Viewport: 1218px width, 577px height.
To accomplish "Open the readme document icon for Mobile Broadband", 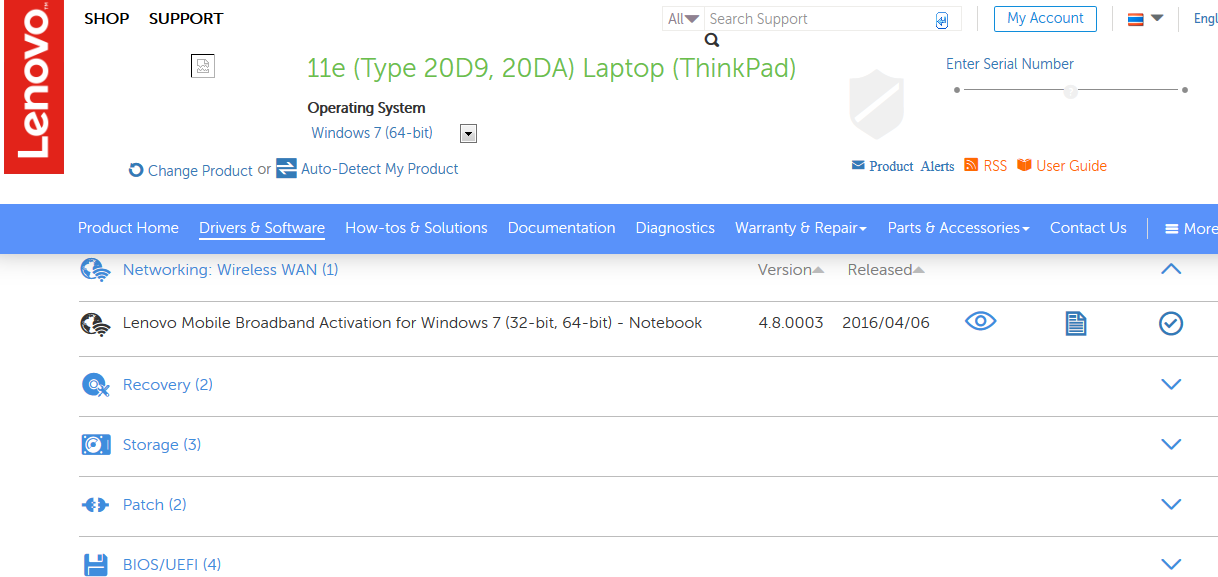I will coord(1075,323).
